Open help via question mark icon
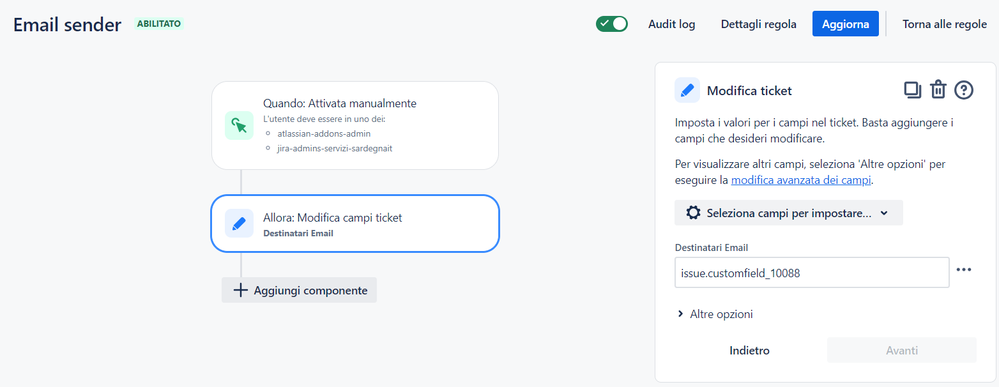The height and width of the screenshot is (387, 999). pos(964,91)
